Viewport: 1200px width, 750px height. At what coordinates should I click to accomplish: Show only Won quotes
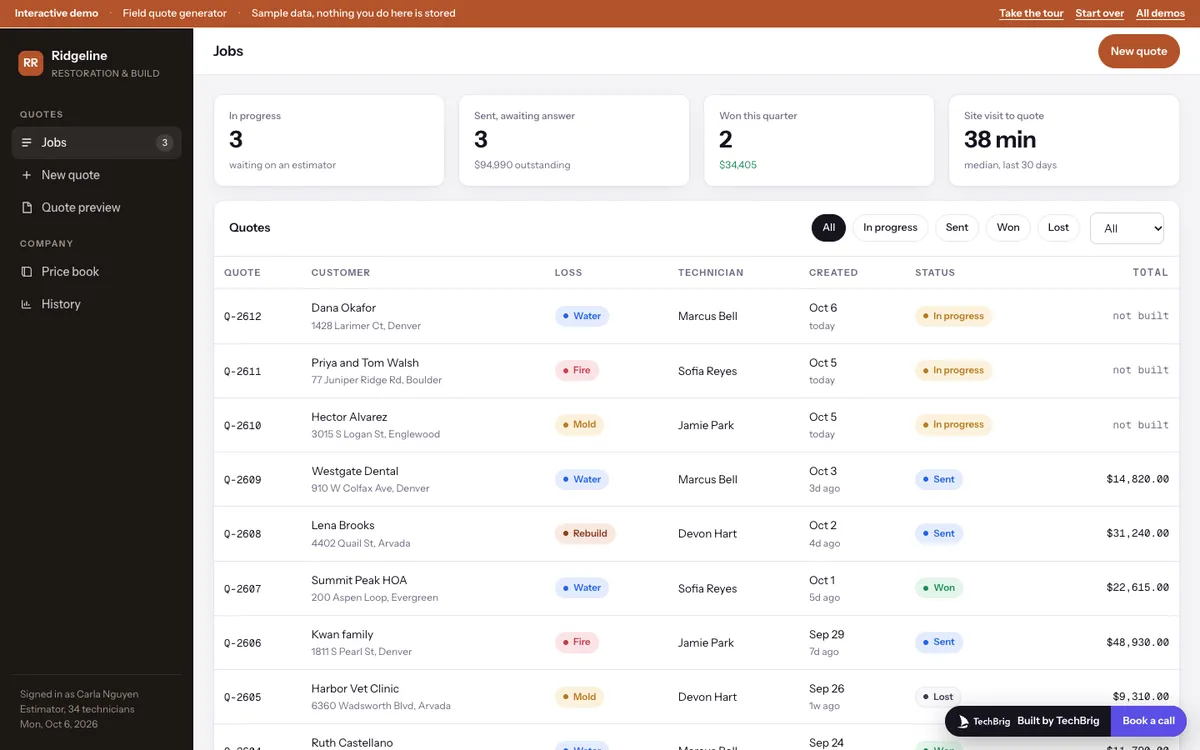[x=1008, y=228]
